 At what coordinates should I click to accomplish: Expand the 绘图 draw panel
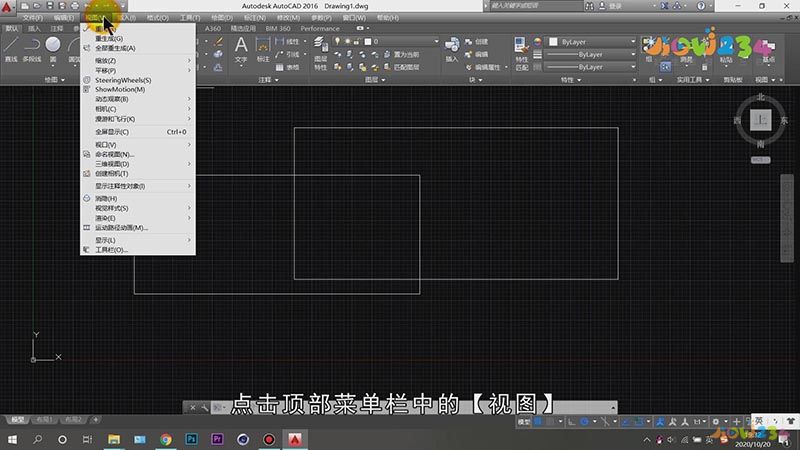pyautogui.click(x=55, y=80)
